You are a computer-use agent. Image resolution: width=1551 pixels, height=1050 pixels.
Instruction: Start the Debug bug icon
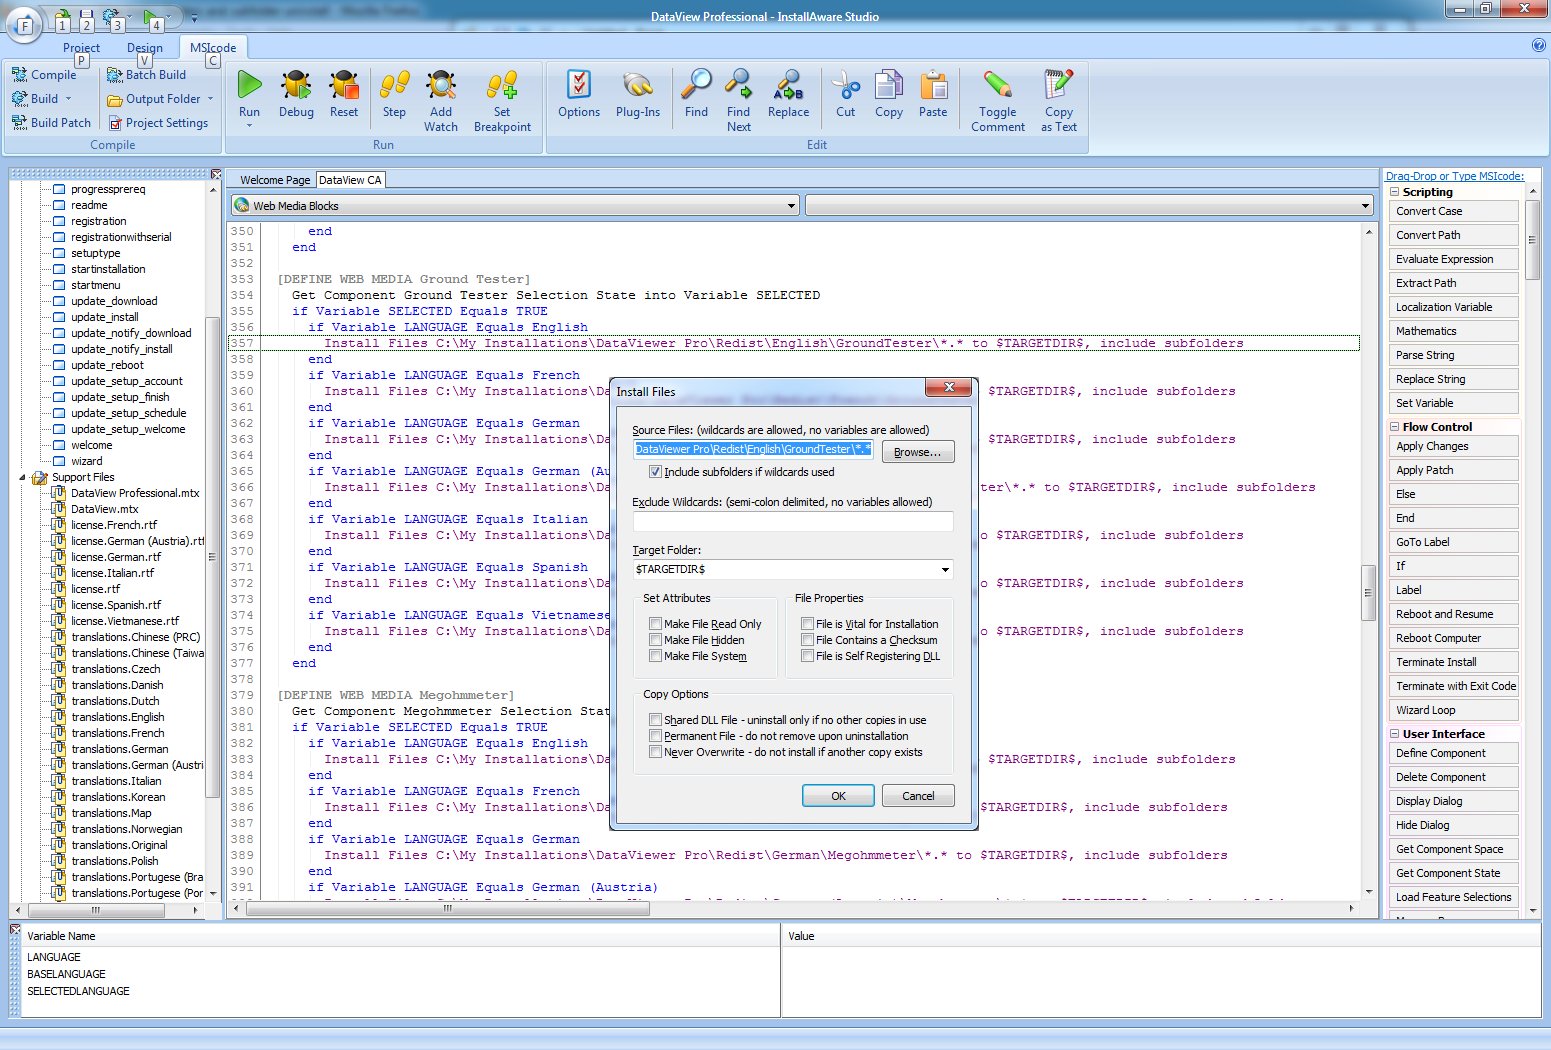coord(296,85)
